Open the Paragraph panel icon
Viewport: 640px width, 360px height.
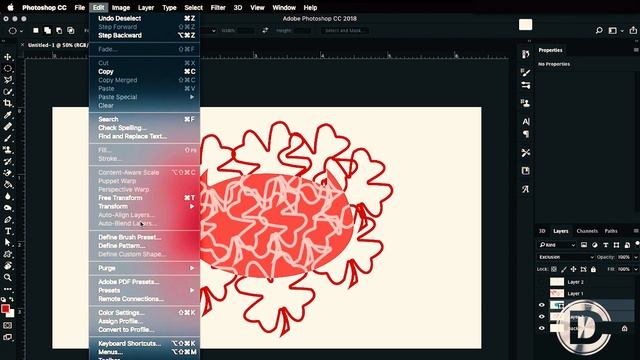click(526, 134)
